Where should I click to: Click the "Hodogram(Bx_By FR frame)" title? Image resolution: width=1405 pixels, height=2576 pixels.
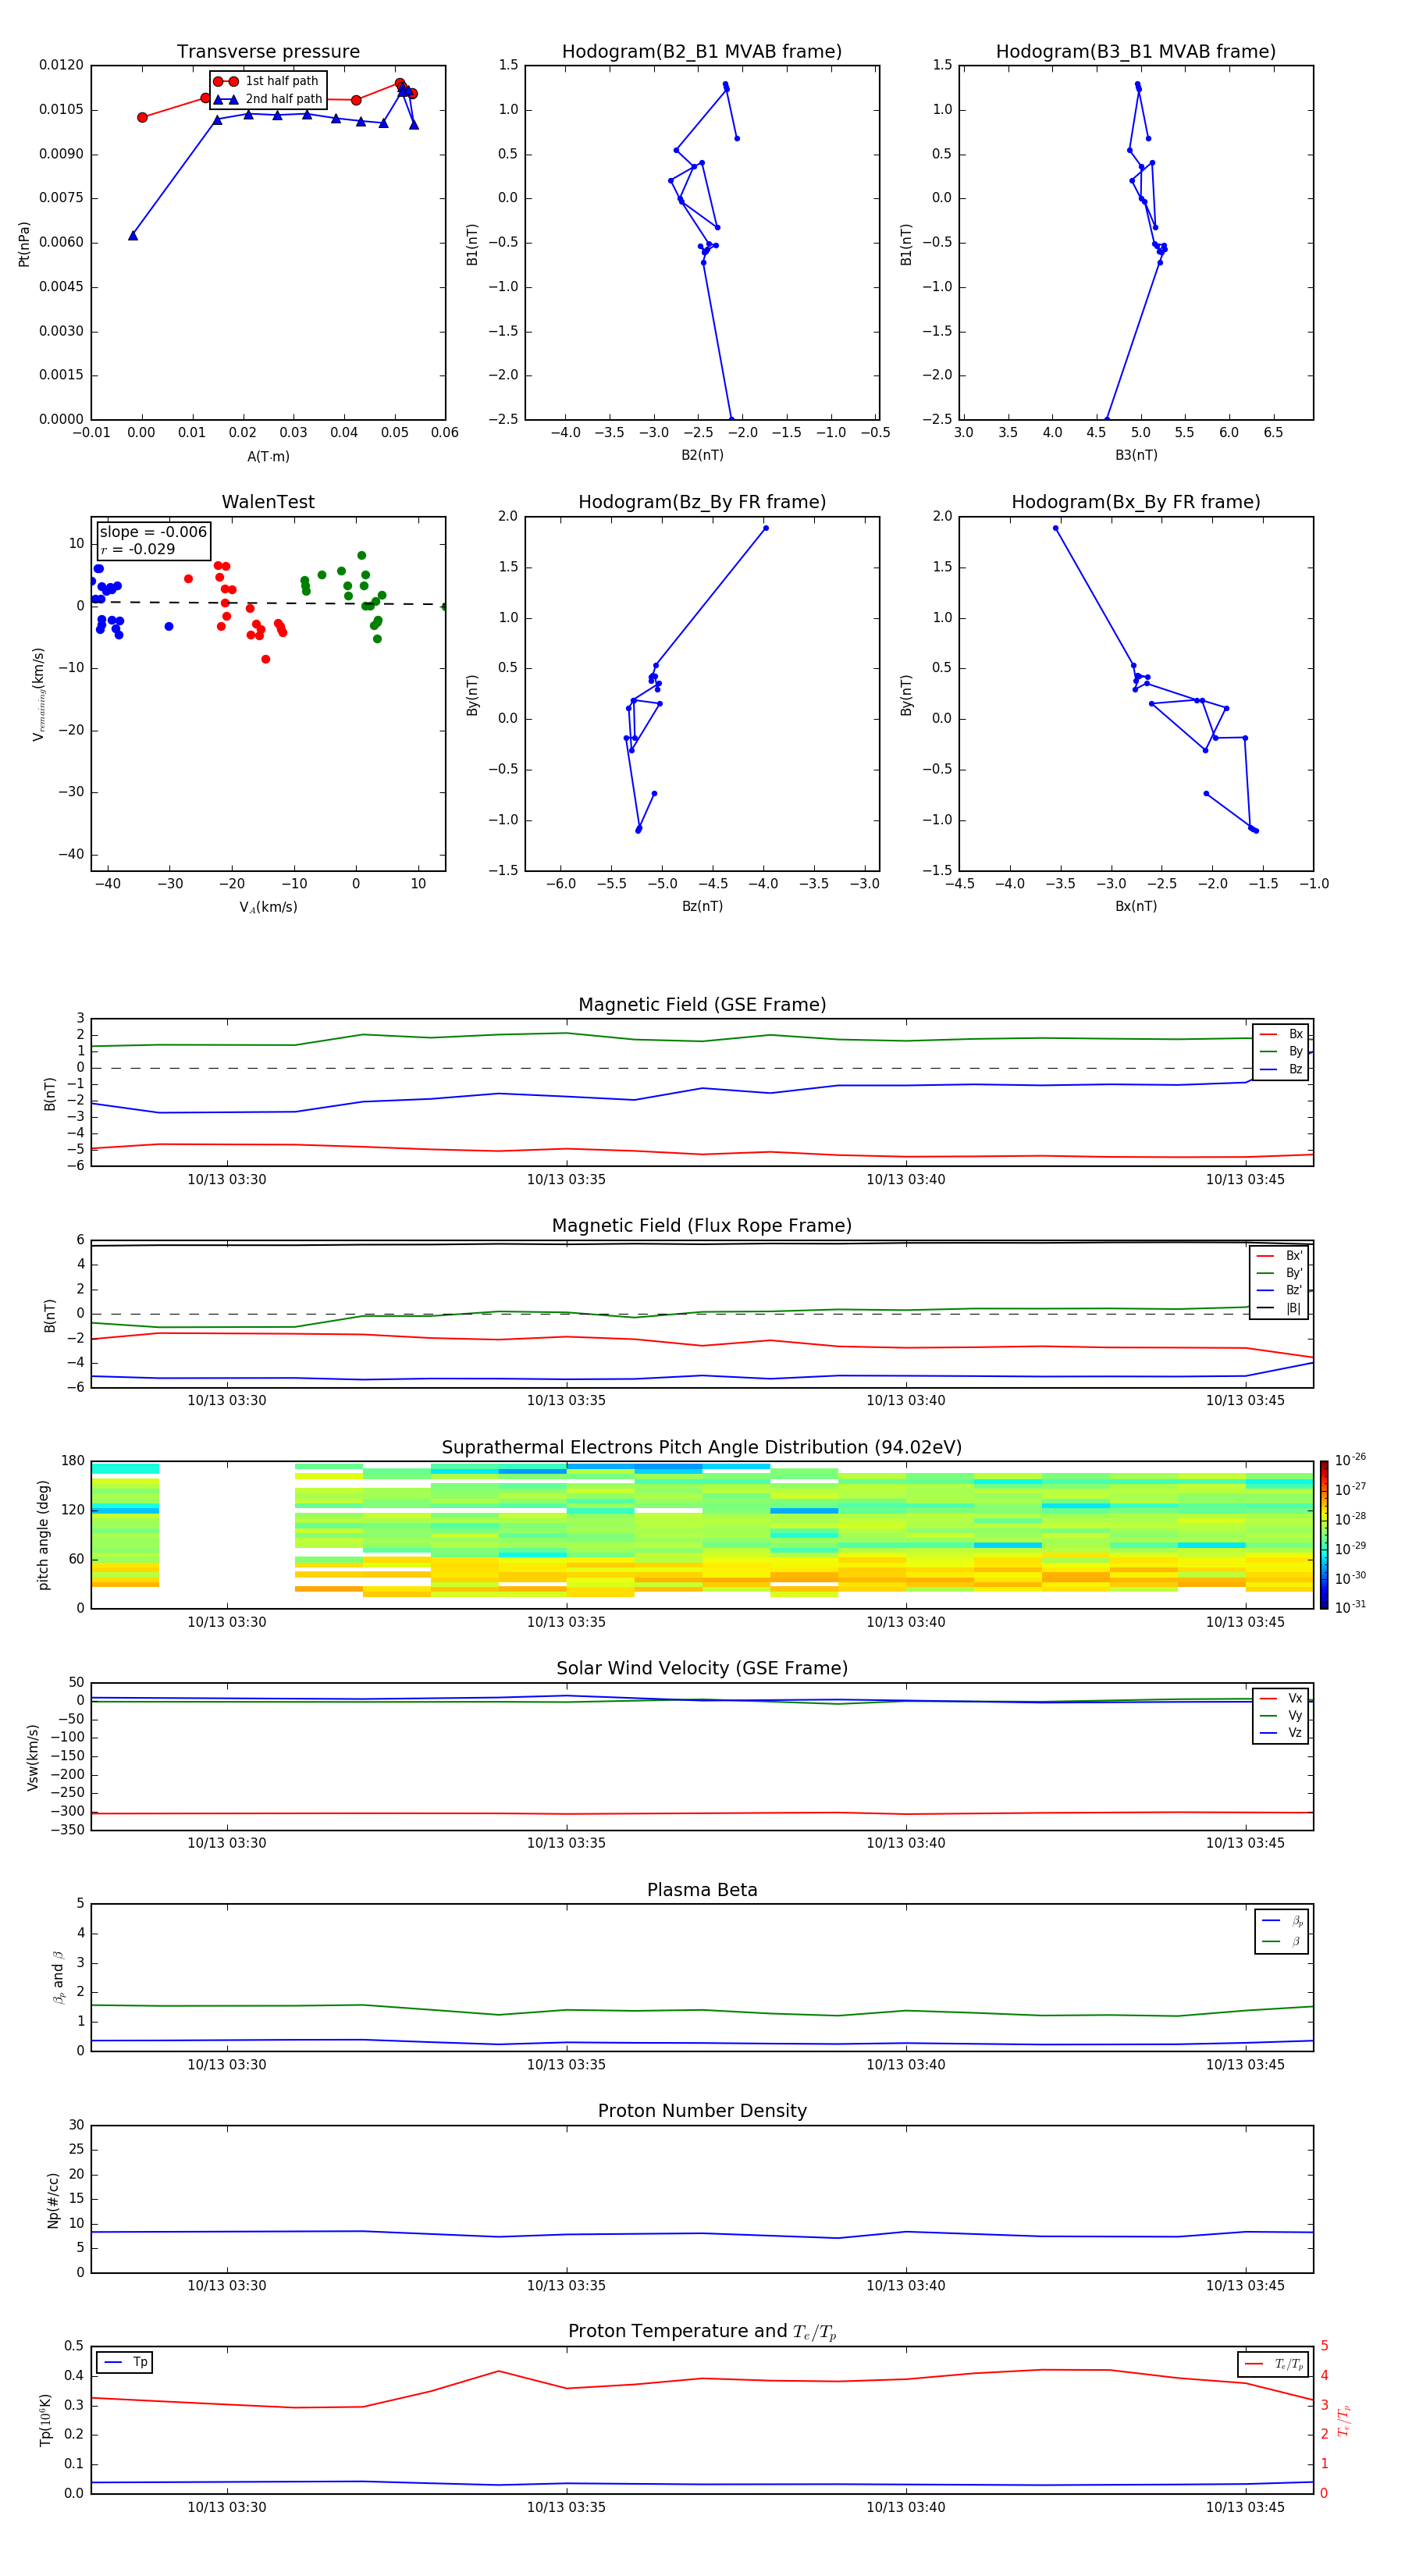1136,502
